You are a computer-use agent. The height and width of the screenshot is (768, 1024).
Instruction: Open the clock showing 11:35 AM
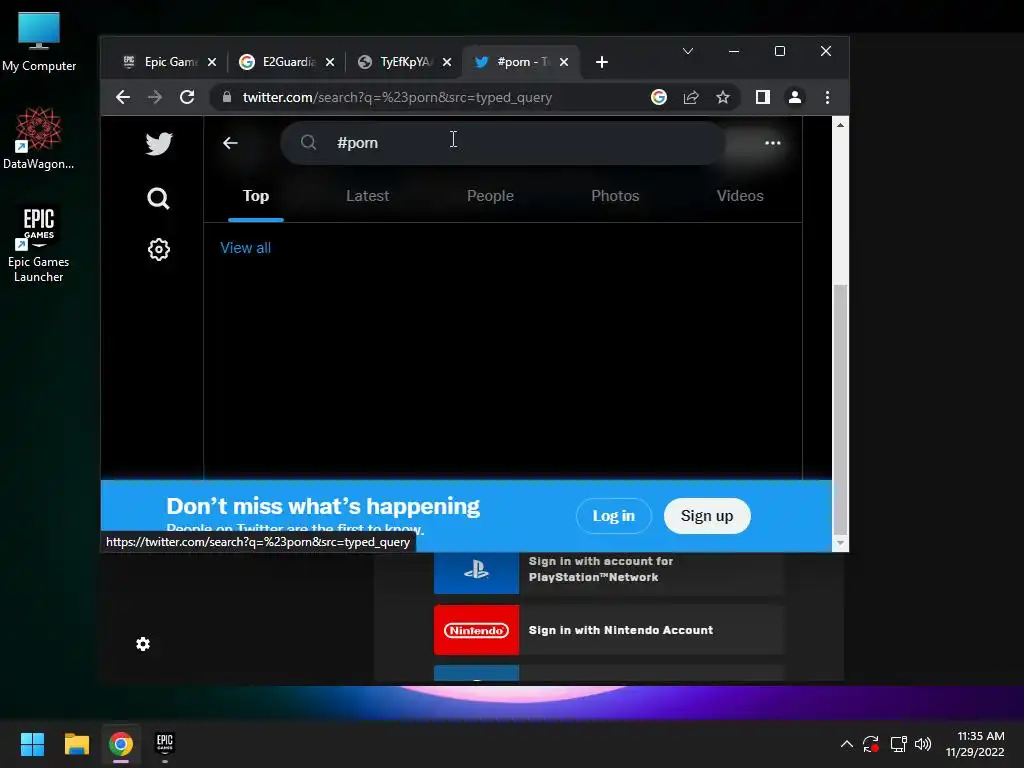click(975, 744)
